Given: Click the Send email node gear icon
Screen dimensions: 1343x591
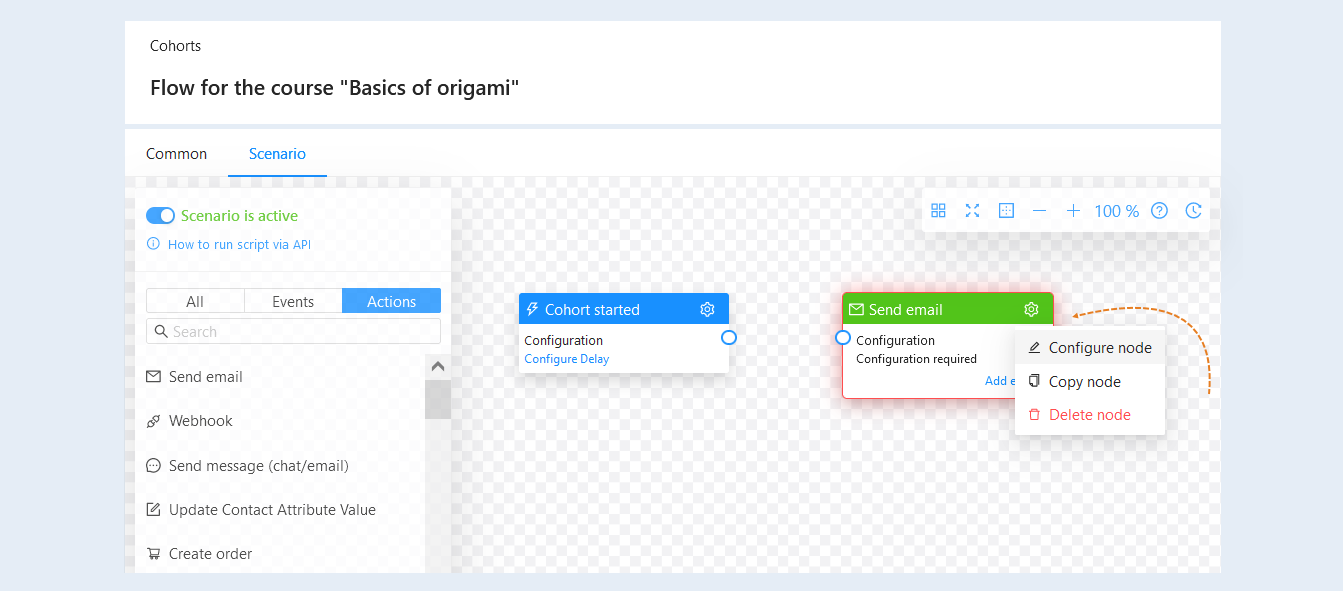Looking at the screenshot, I should point(1032,309).
